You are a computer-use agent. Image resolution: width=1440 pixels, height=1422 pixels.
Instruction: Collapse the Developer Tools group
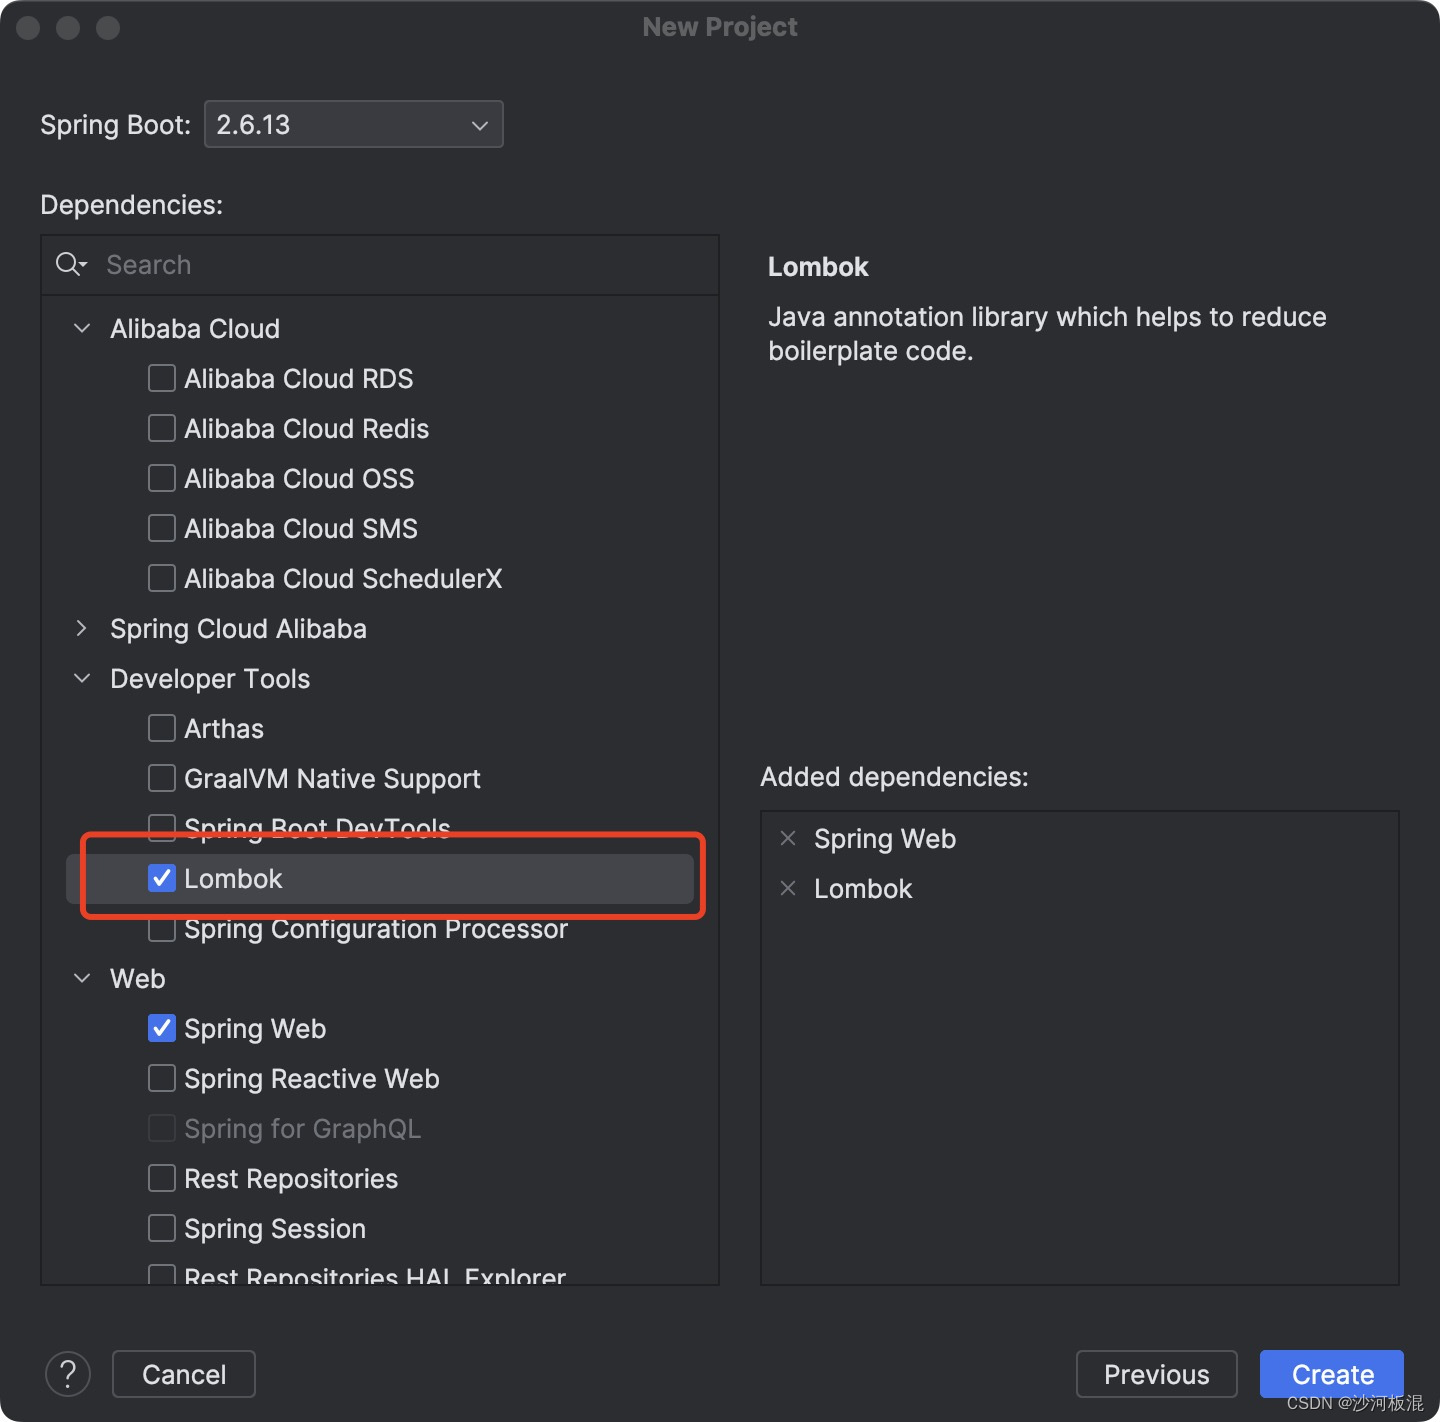pyautogui.click(x=82, y=678)
